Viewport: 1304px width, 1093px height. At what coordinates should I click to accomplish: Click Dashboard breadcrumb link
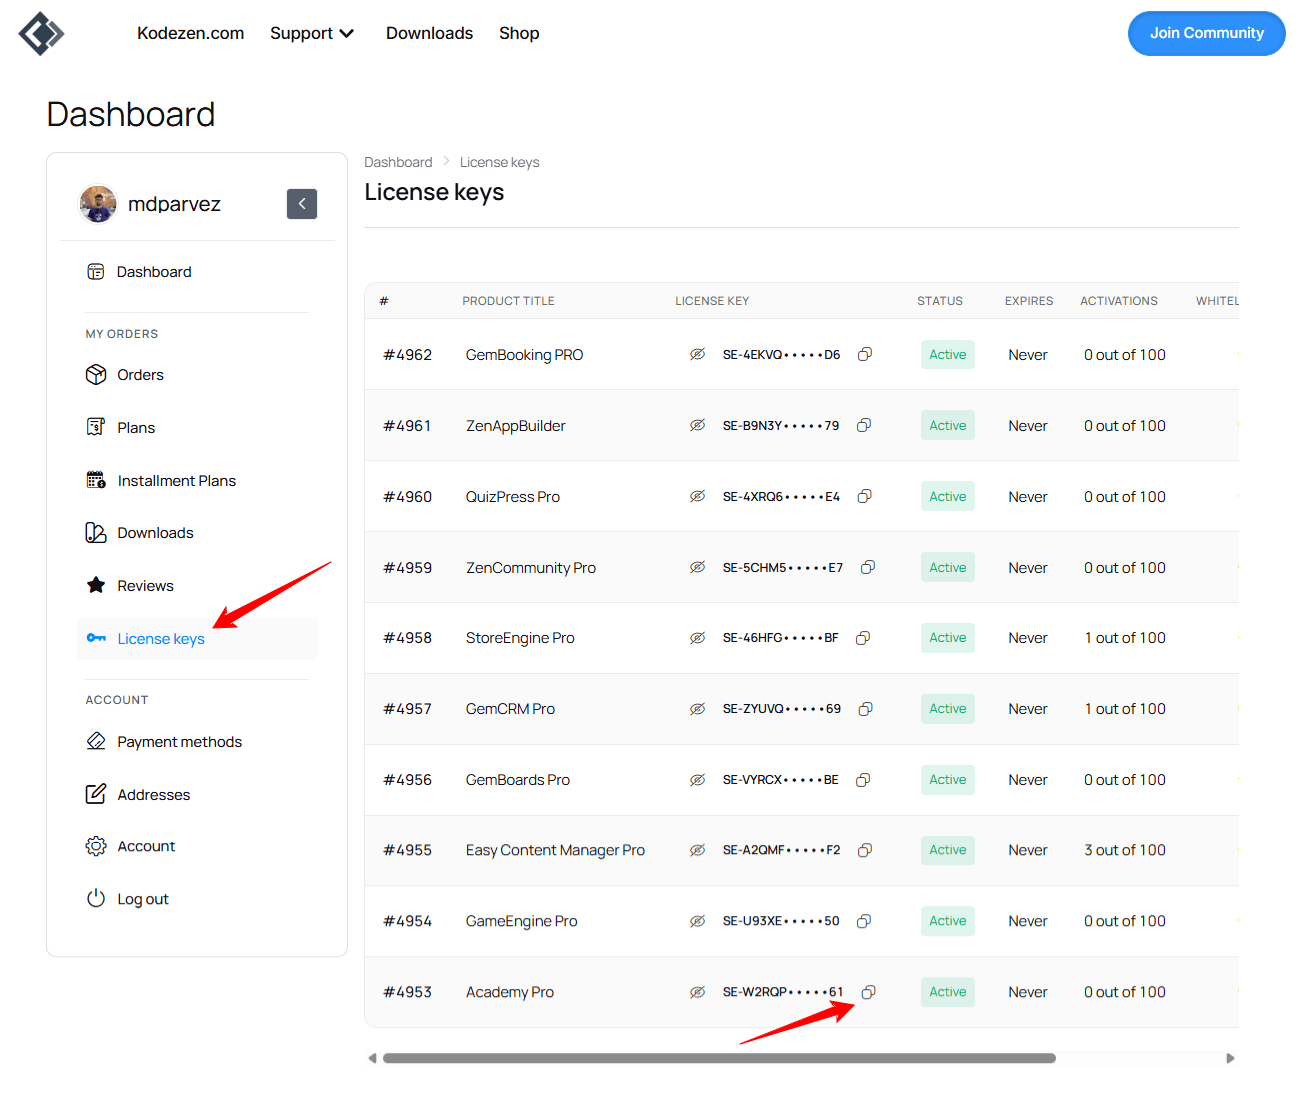pyautogui.click(x=398, y=162)
